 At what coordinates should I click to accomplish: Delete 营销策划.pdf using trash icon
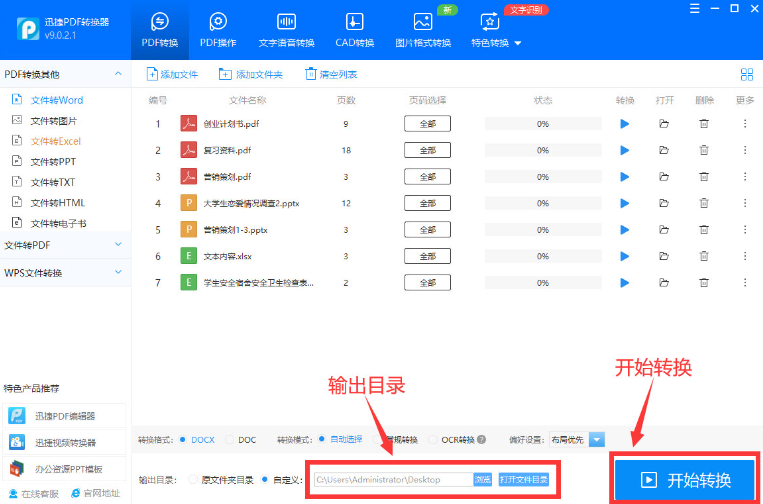704,177
